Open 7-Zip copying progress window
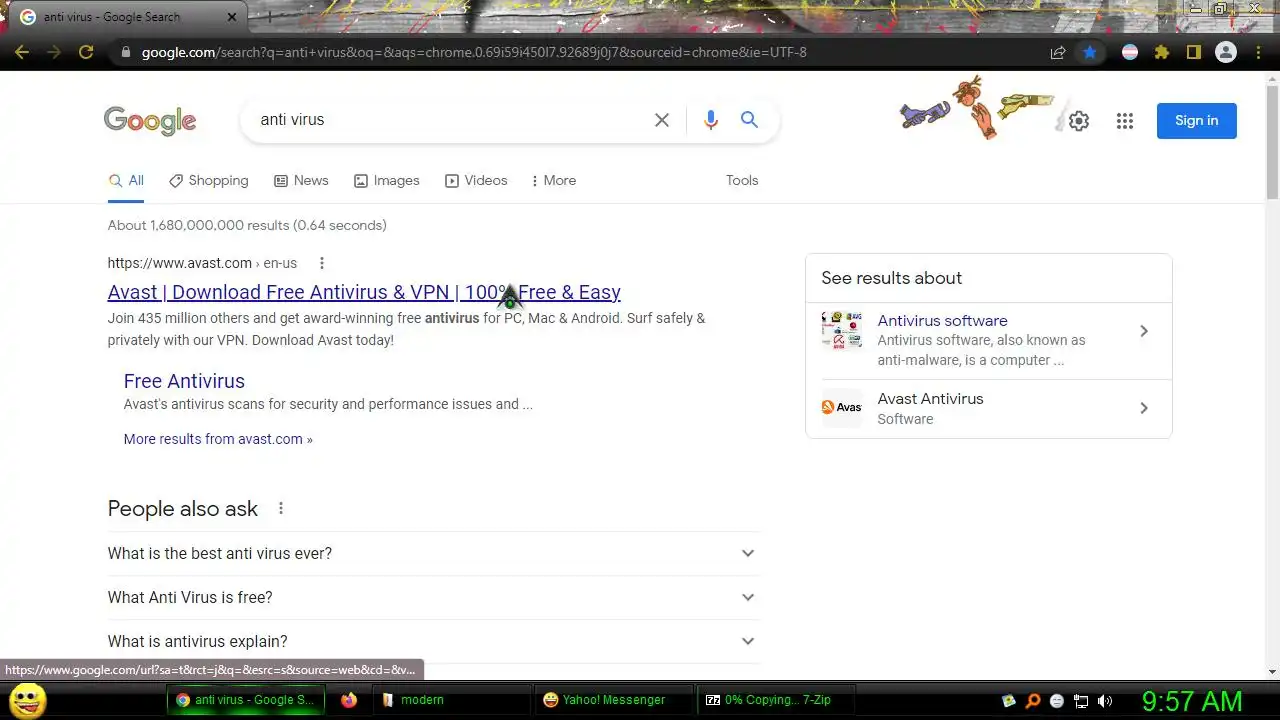The width and height of the screenshot is (1280, 720). (776, 700)
